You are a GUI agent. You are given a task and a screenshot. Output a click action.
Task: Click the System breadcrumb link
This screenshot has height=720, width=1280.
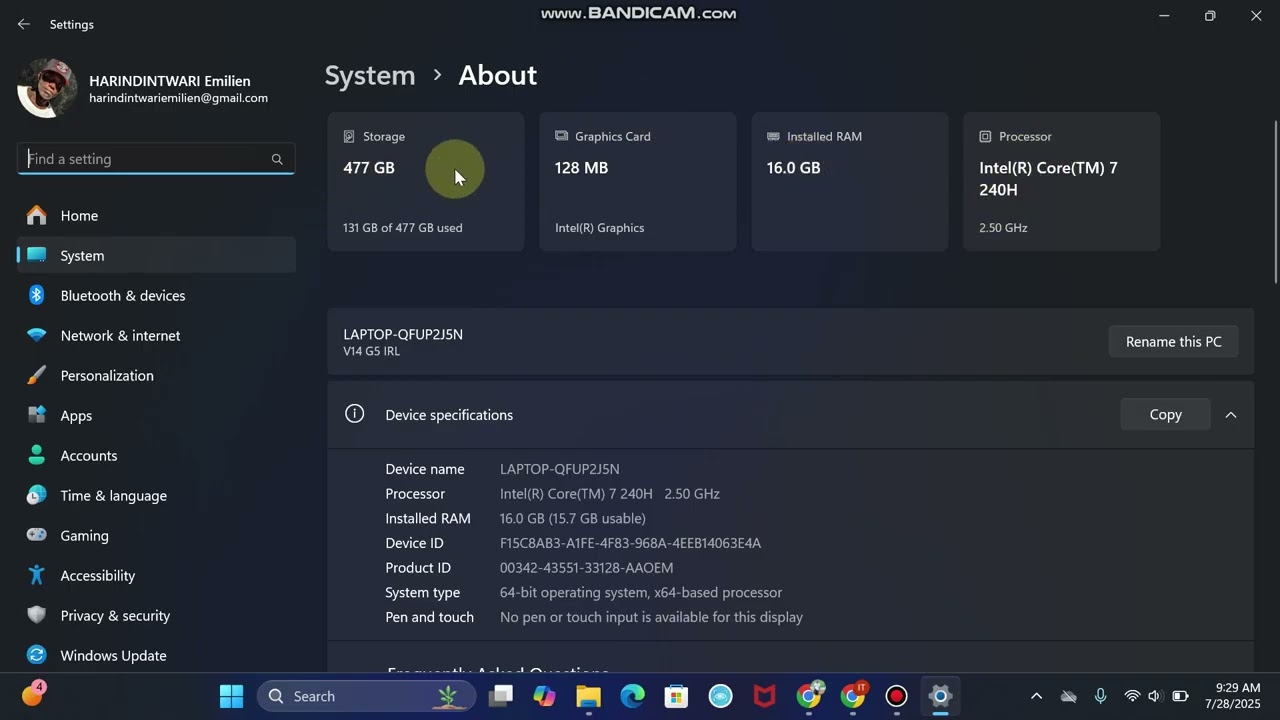click(370, 76)
